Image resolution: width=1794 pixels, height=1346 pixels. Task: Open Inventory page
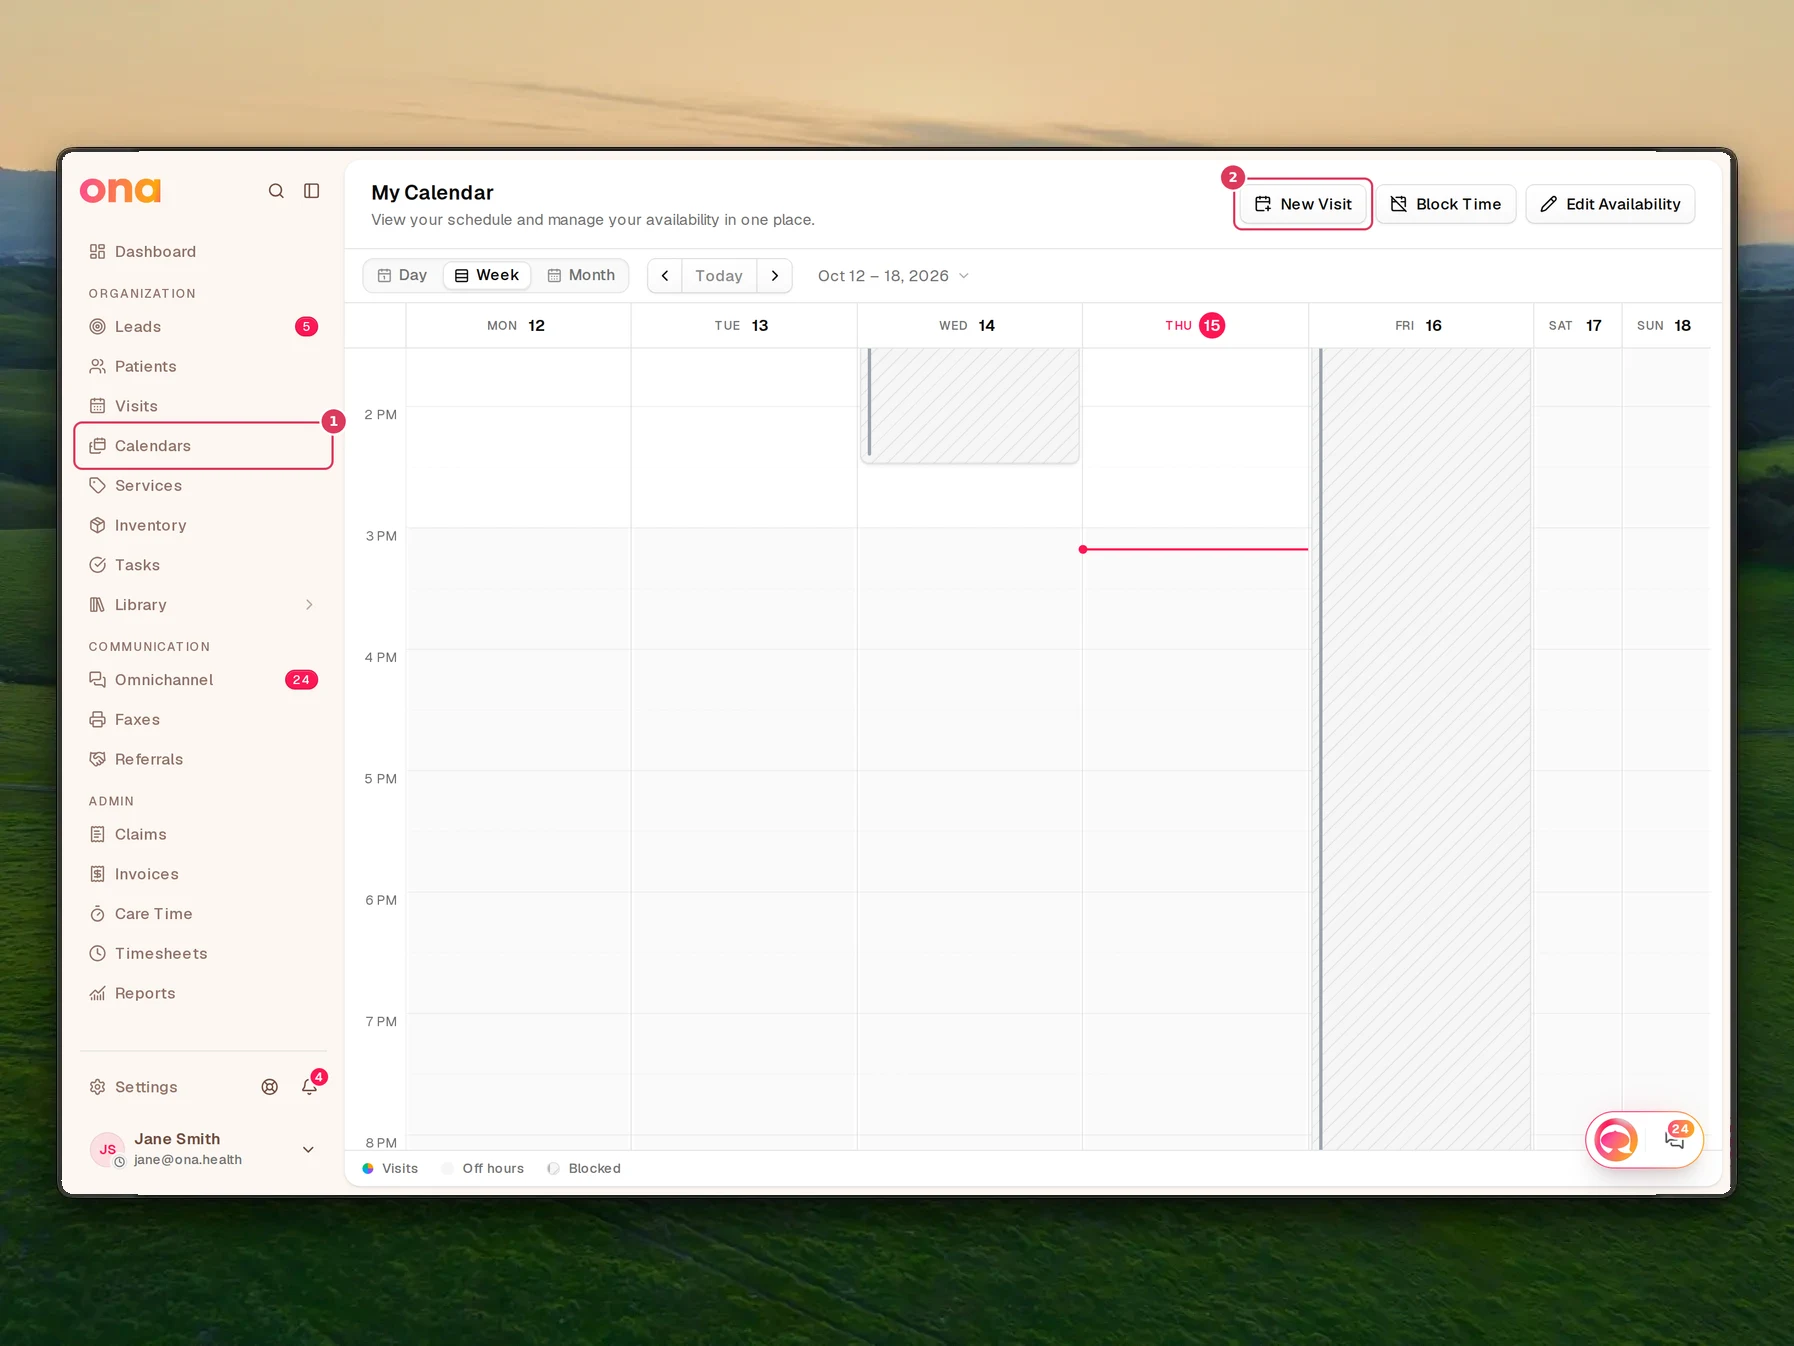coord(203,525)
